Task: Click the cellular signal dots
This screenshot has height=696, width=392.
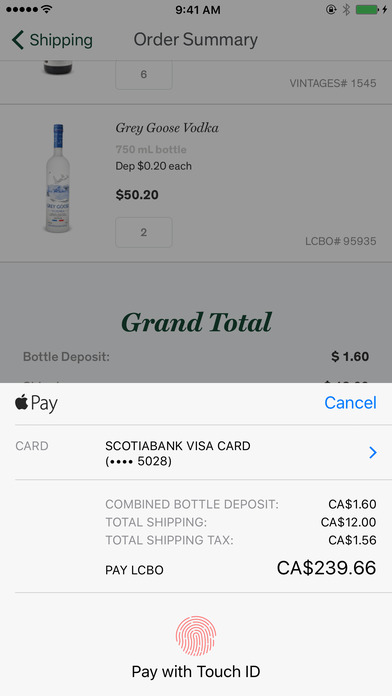Action: 22,9
